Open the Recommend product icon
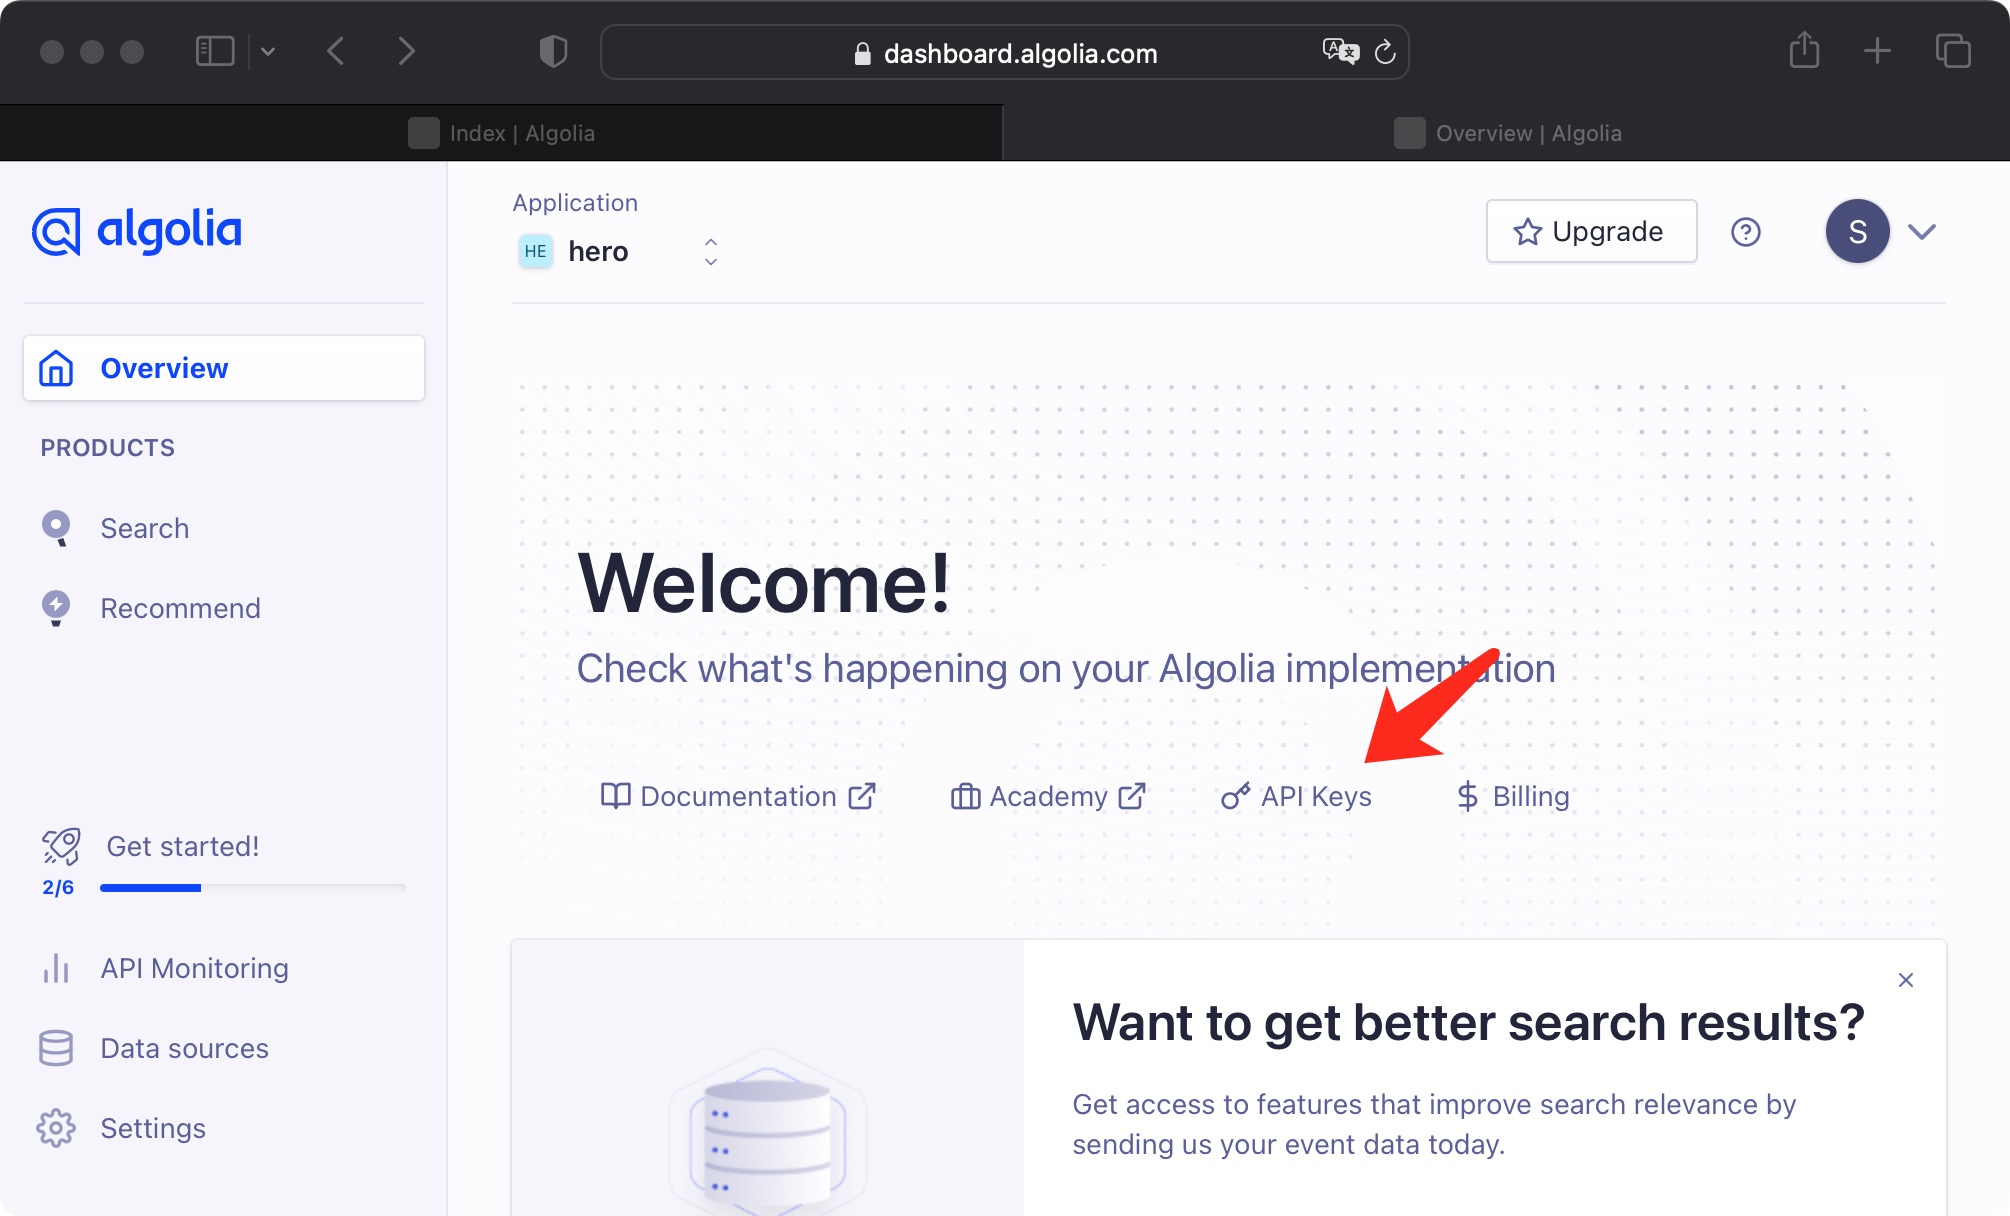This screenshot has width=2010, height=1216. [56, 608]
